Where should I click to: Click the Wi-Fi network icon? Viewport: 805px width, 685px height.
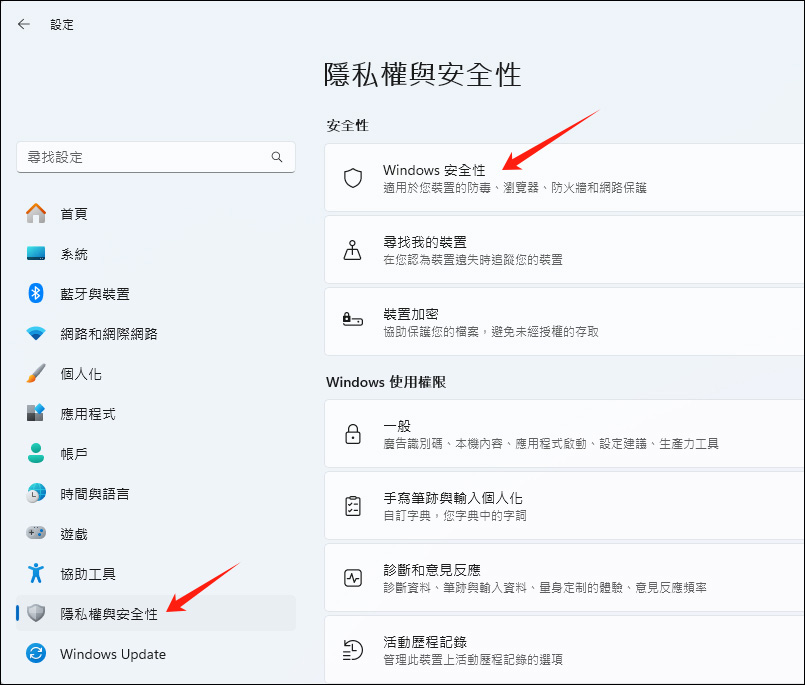pos(36,333)
